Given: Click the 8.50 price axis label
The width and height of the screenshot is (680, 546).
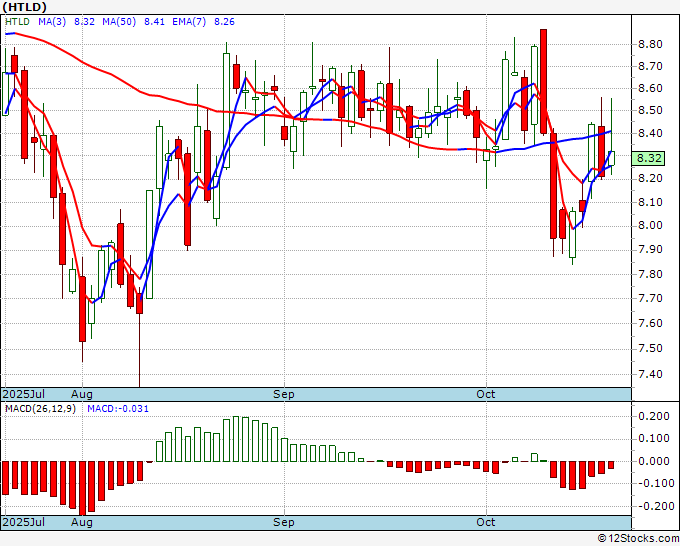Looking at the screenshot, I should (650, 111).
